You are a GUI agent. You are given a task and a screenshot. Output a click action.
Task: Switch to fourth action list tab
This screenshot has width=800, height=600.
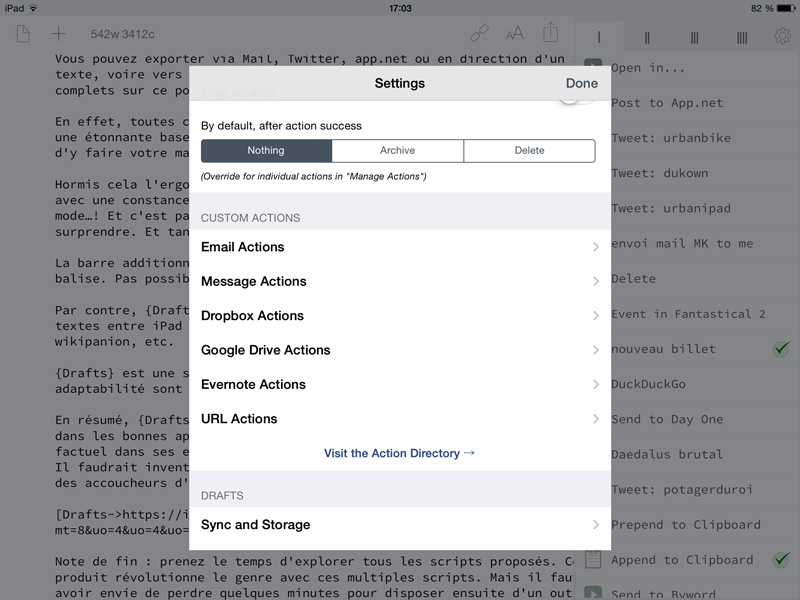[742, 37]
